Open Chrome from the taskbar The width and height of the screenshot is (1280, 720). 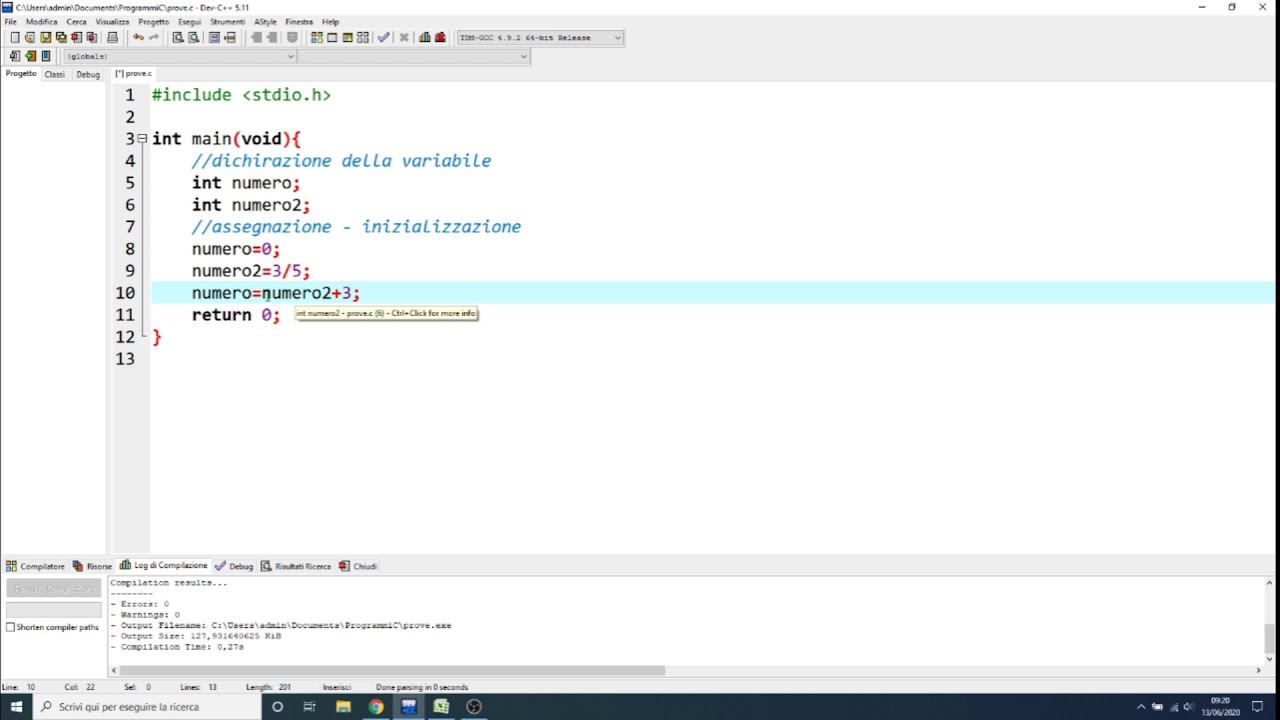[376, 707]
